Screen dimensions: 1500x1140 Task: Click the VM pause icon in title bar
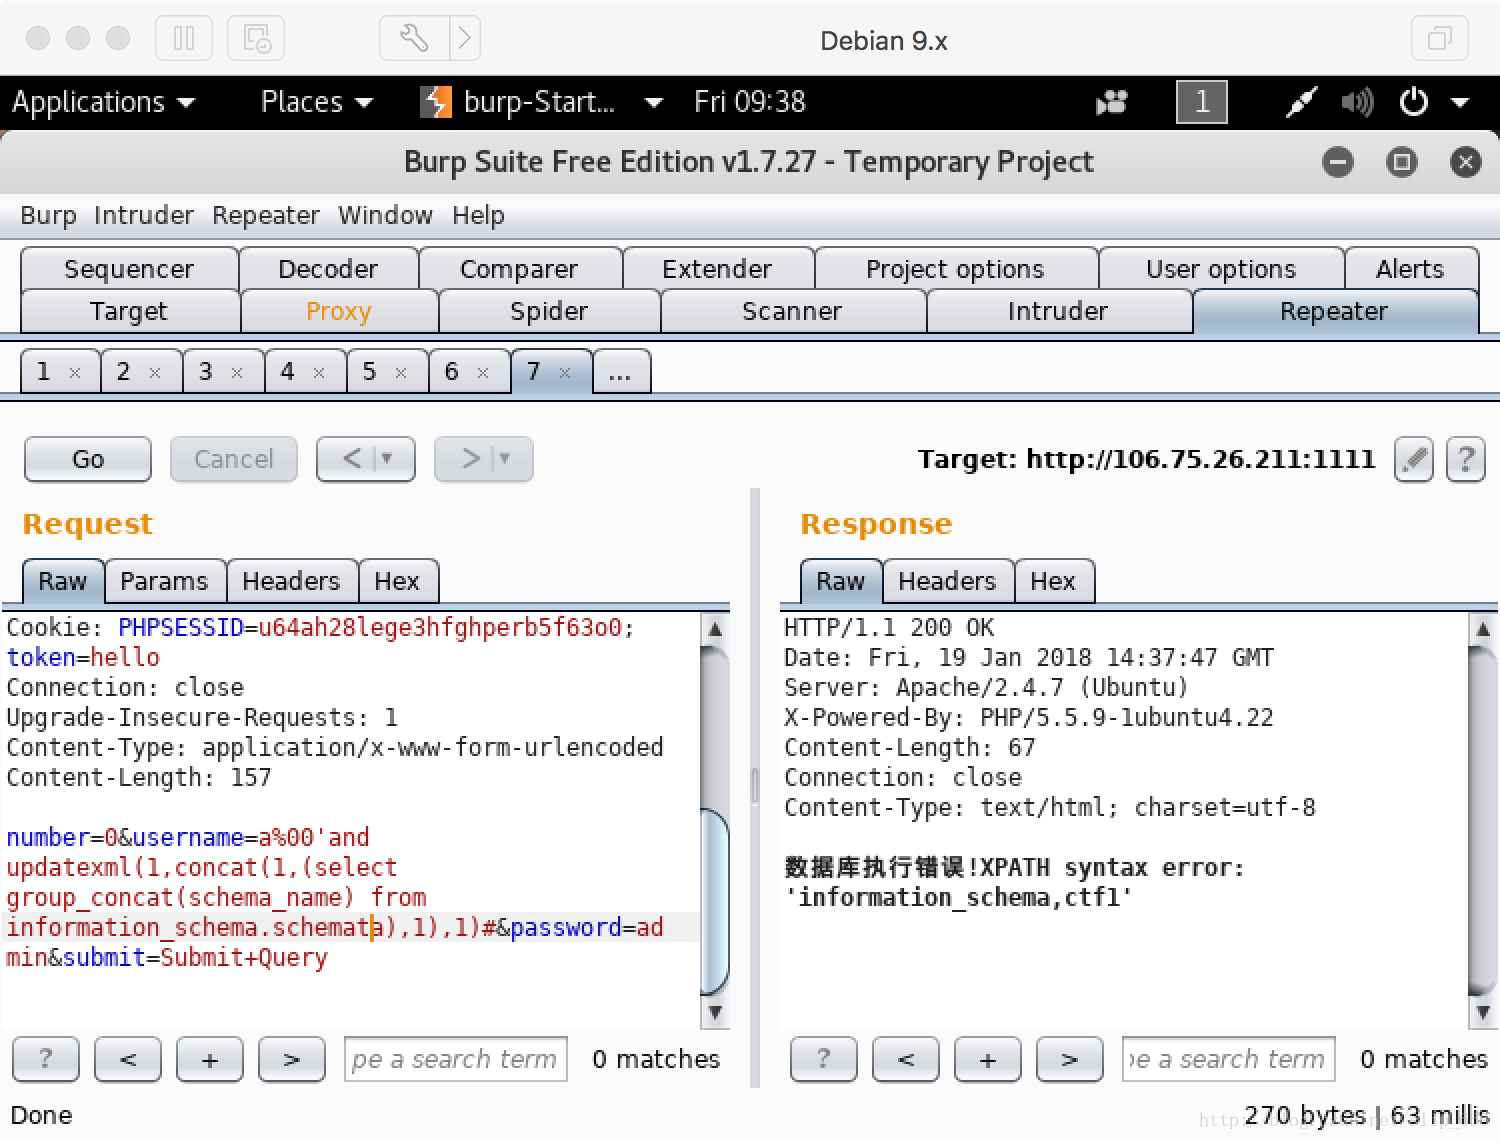point(184,39)
